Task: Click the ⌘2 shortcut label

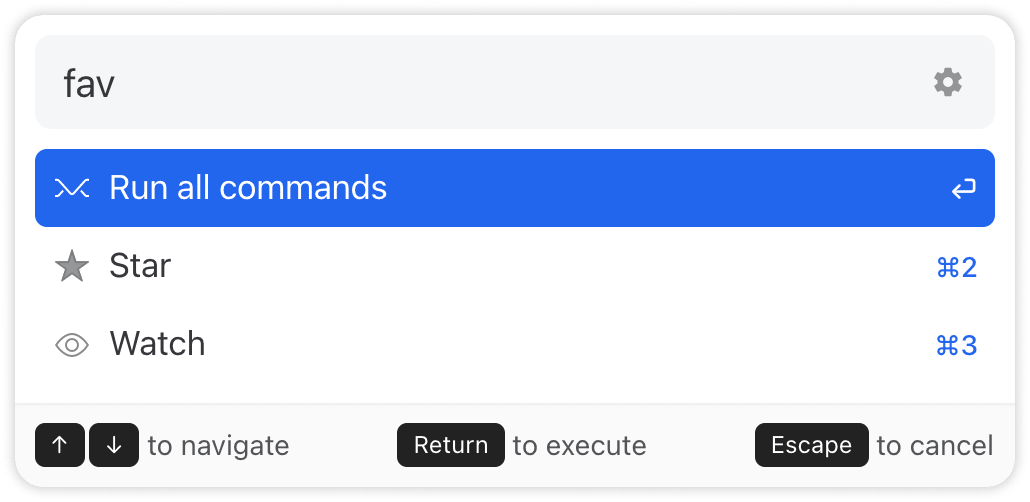Action: tap(956, 267)
